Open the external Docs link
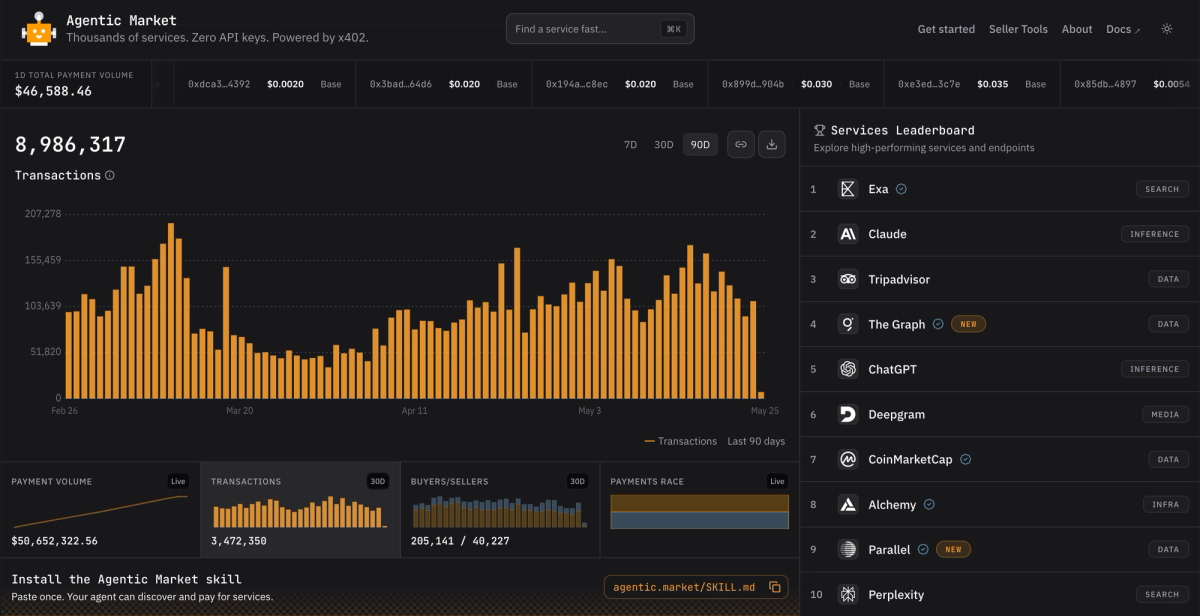Image resolution: width=1200 pixels, height=616 pixels. point(1123,29)
